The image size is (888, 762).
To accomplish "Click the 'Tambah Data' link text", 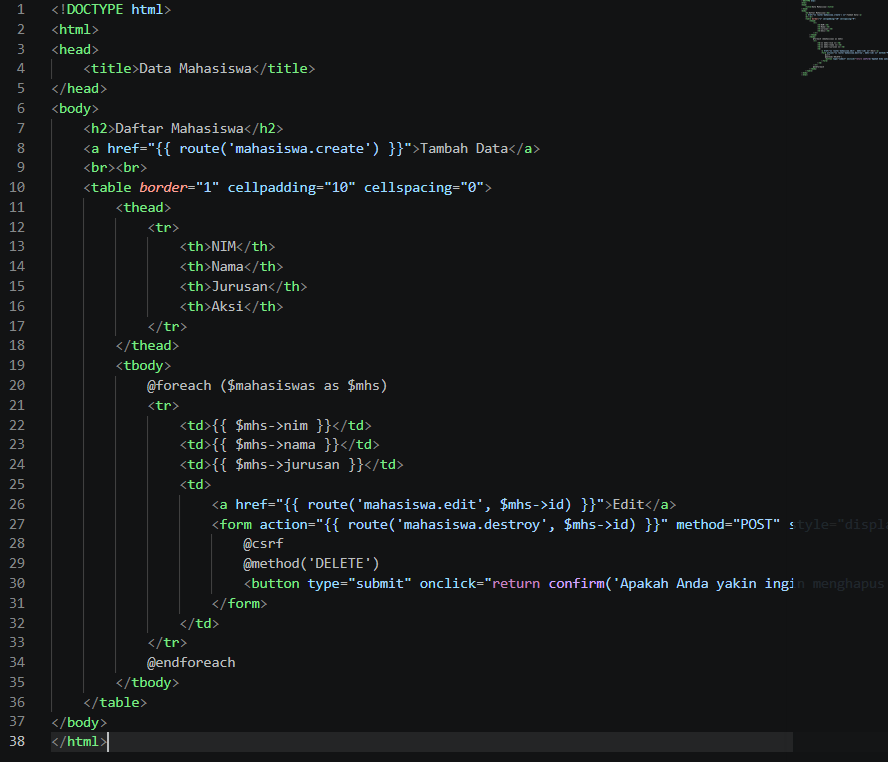I will 464,148.
